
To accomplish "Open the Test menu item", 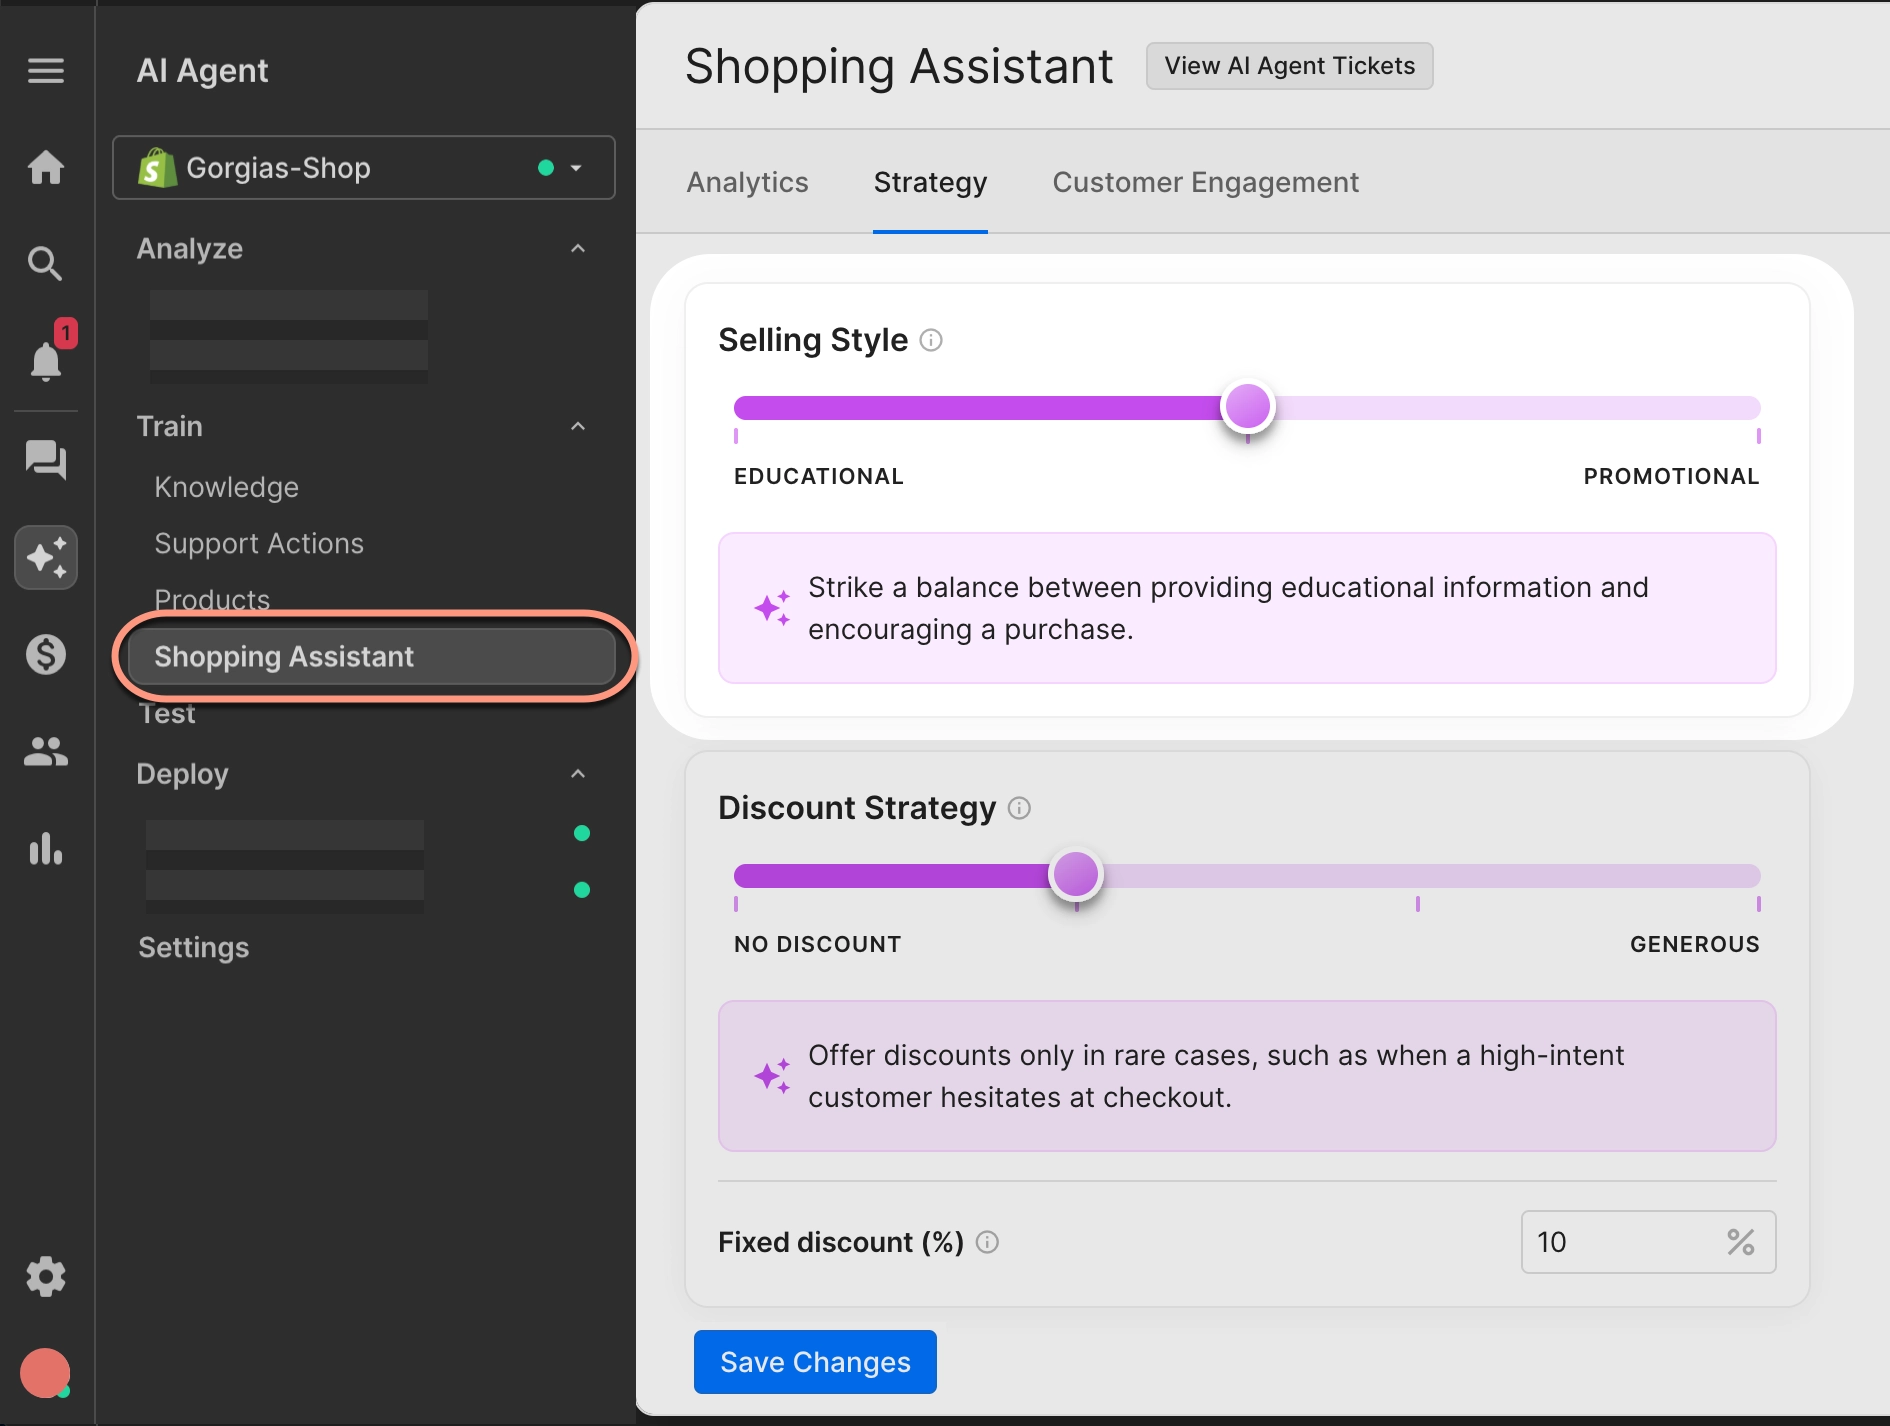I will pos(167,714).
